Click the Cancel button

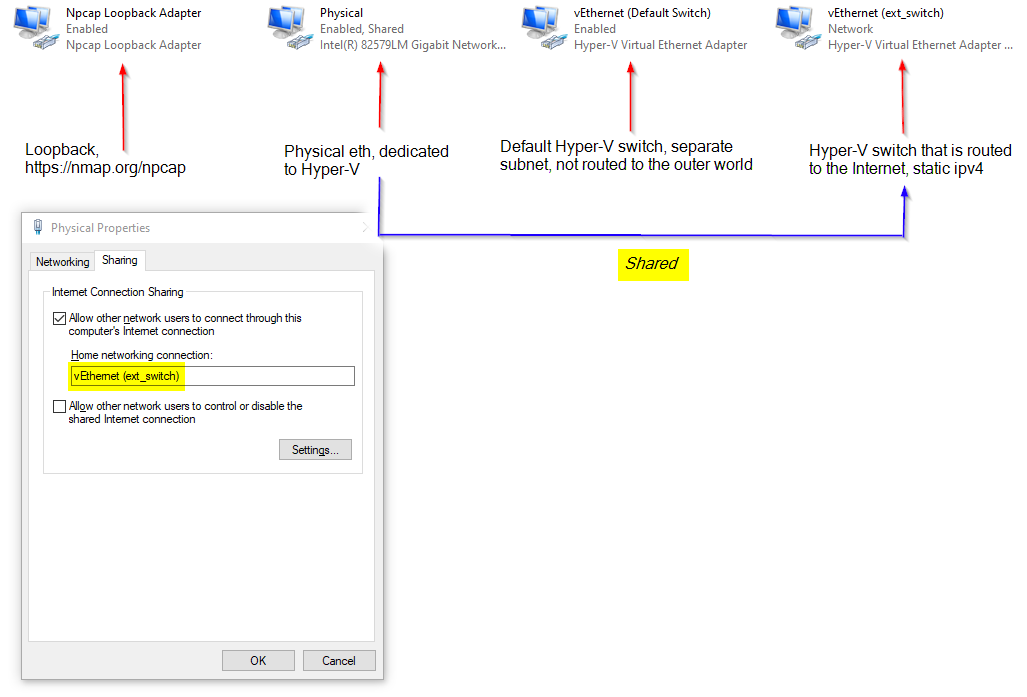pyautogui.click(x=340, y=660)
